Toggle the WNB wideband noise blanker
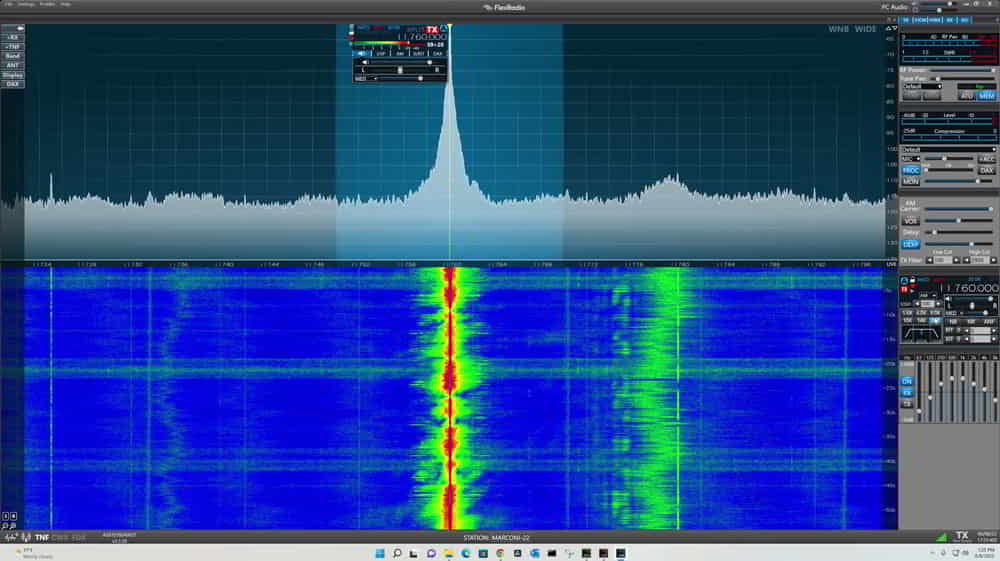 tap(839, 29)
